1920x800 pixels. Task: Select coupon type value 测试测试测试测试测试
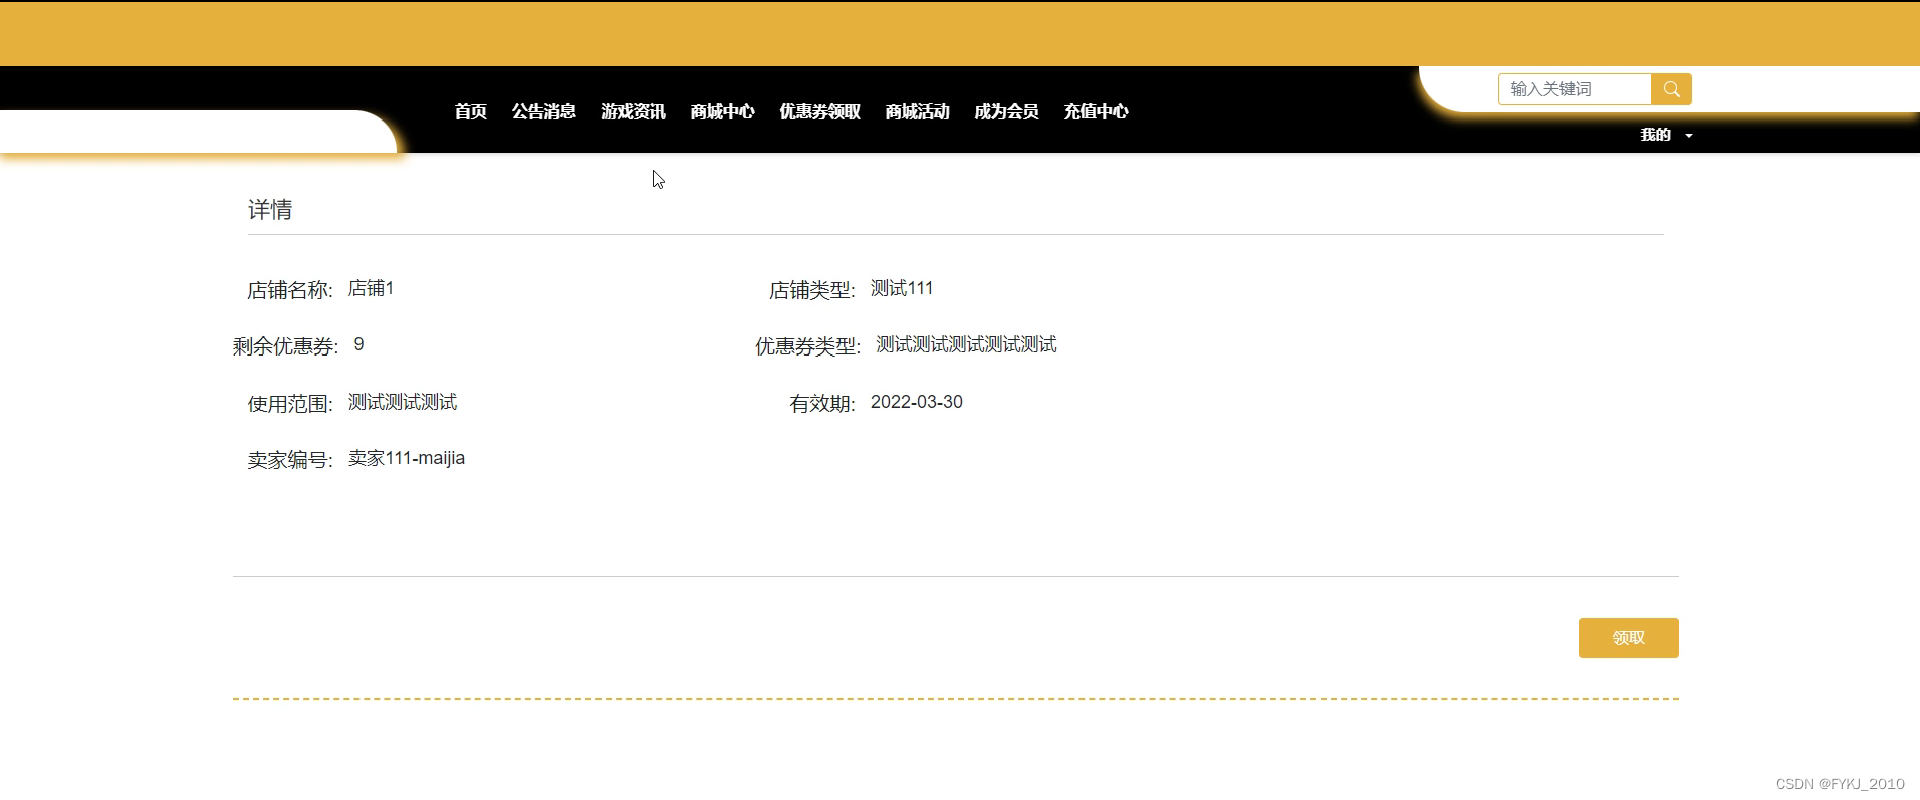coord(966,344)
